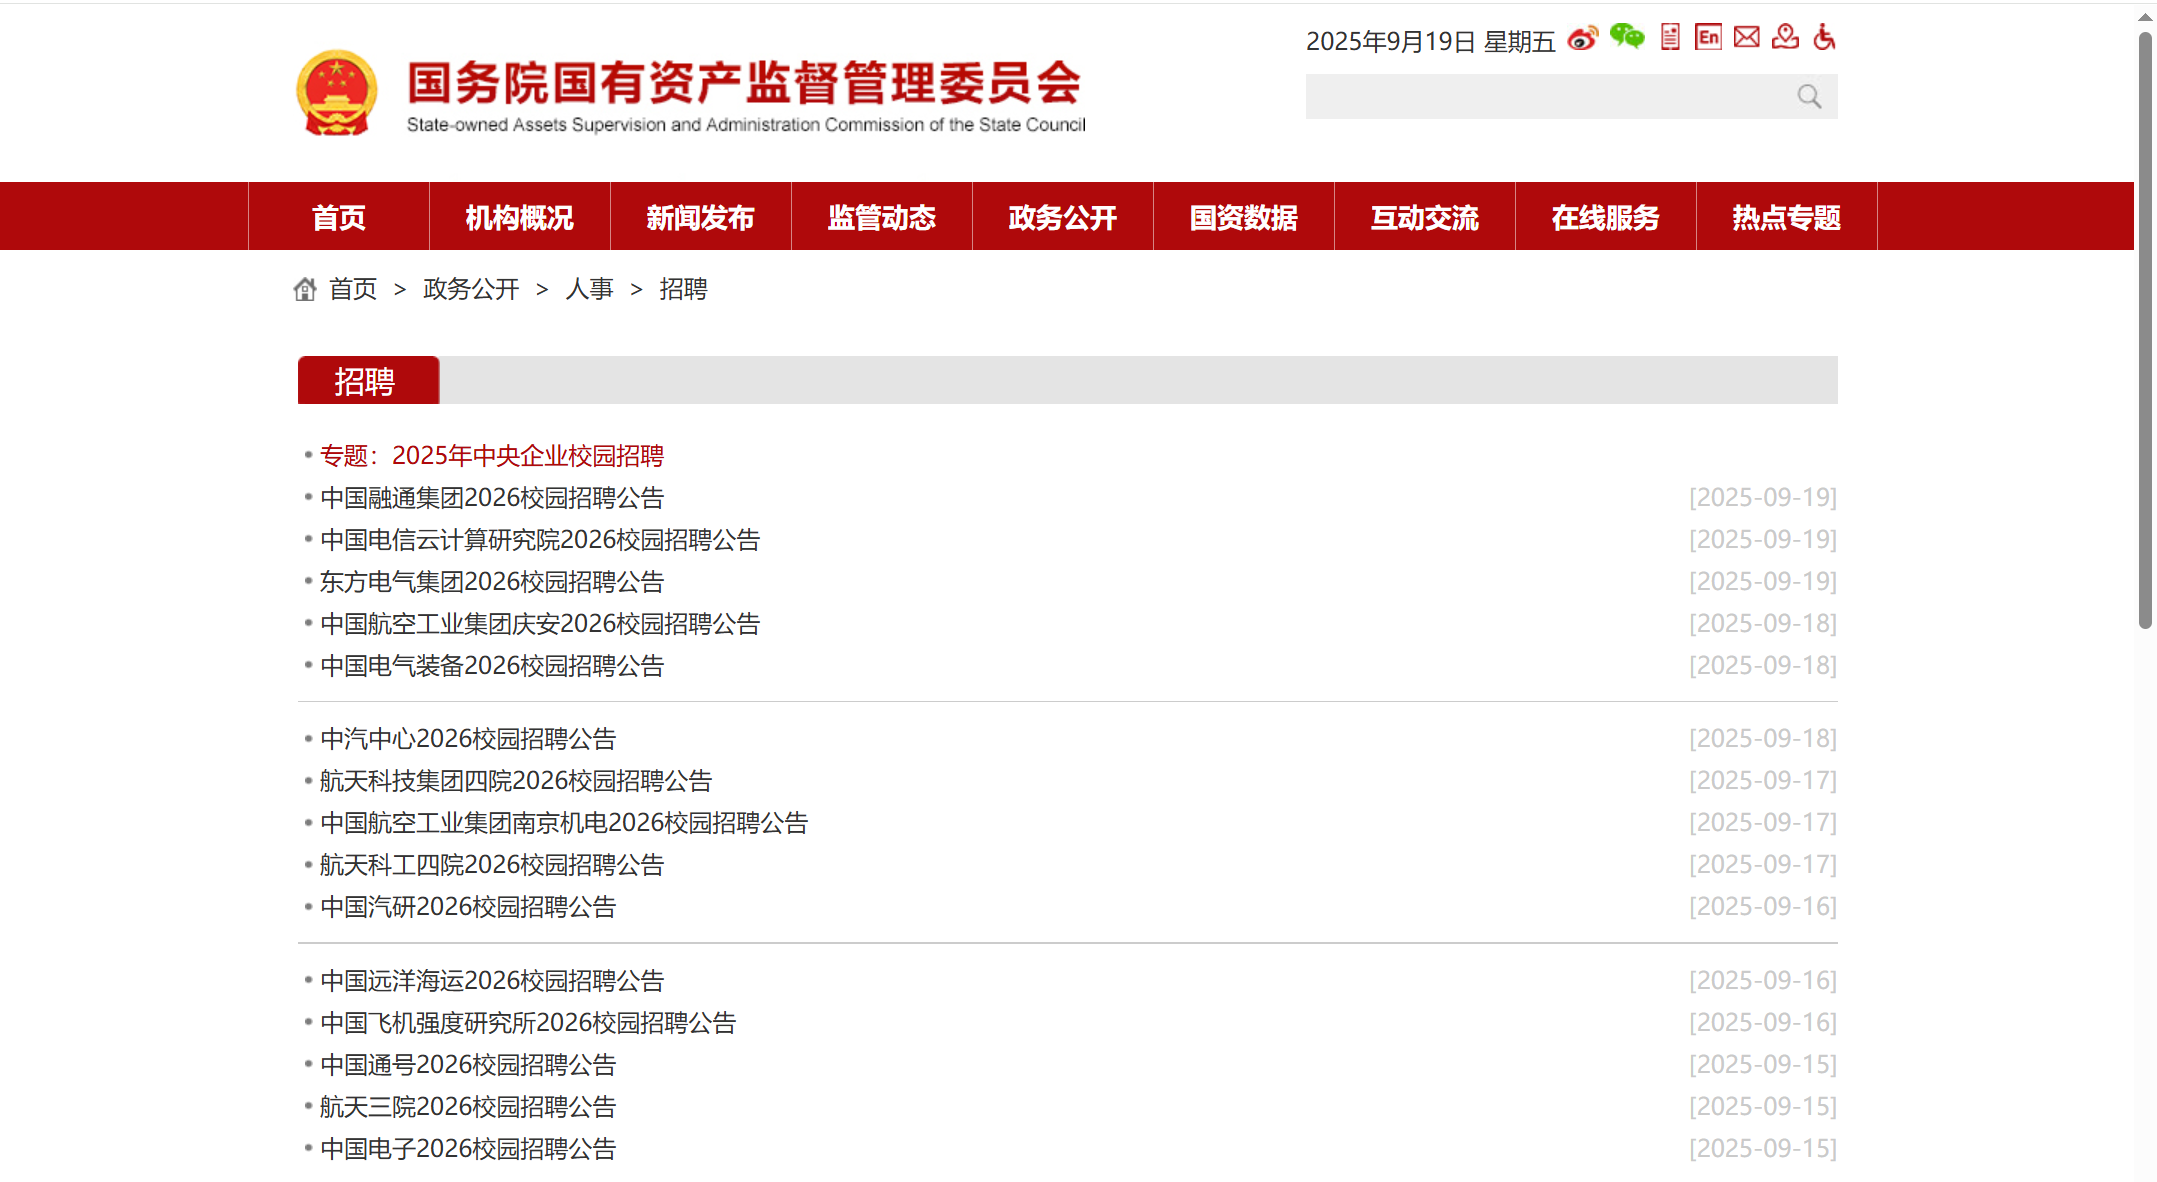Viewport: 2157px width, 1182px height.
Task: Click the date beside 中国汽研 announcement
Action: click(1763, 907)
